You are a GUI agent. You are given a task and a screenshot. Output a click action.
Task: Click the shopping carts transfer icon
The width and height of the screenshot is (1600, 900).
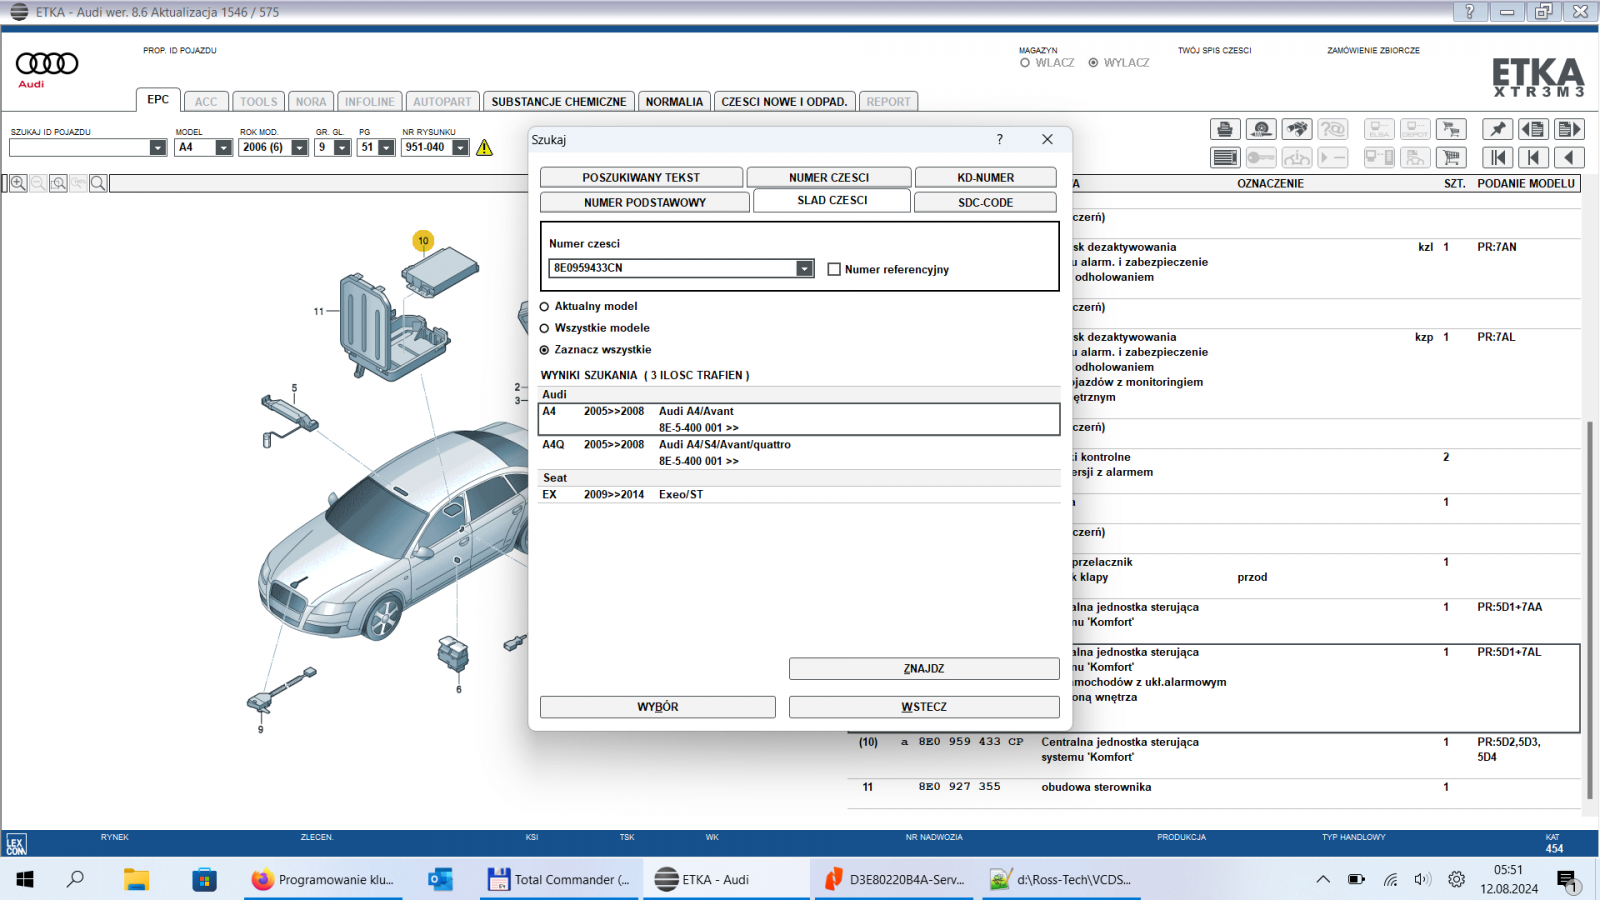coord(1451,129)
